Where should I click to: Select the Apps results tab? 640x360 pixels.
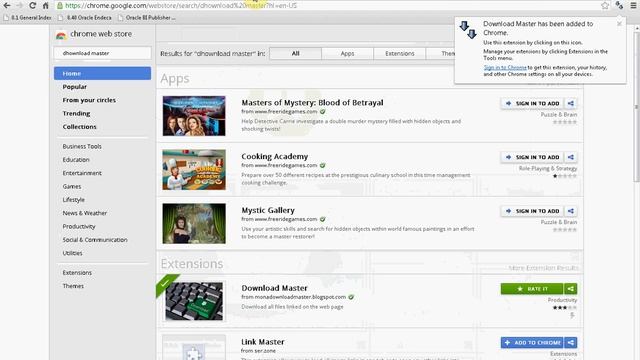click(x=347, y=53)
